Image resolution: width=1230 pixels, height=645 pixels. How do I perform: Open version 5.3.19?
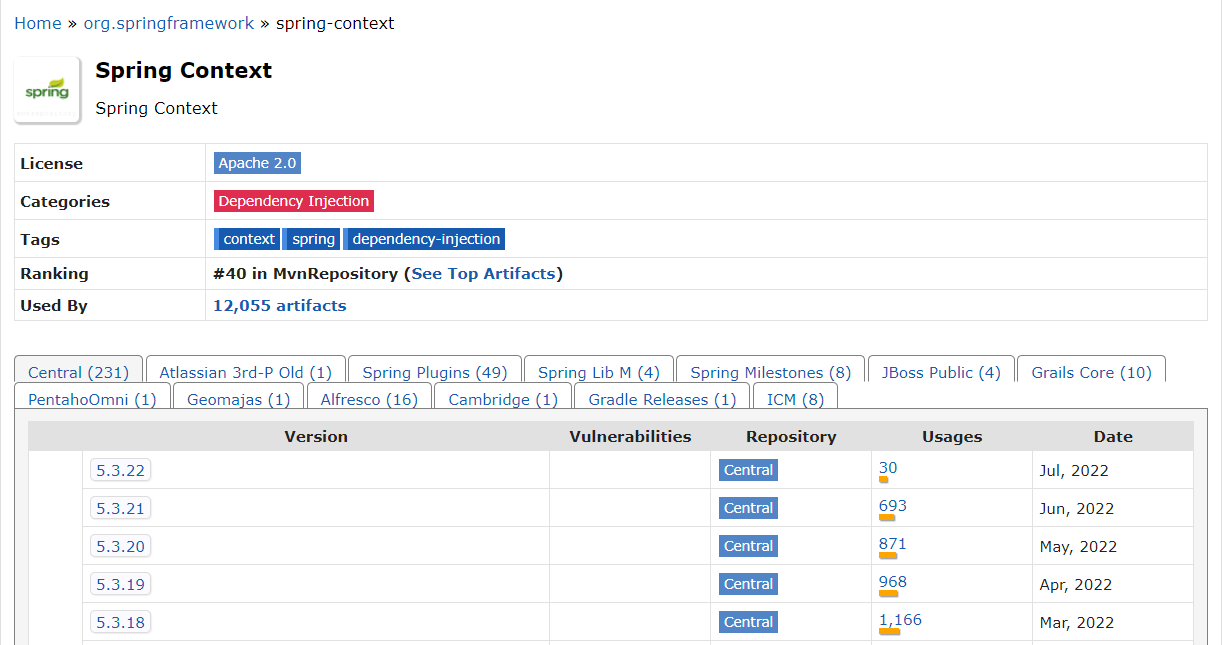click(120, 584)
